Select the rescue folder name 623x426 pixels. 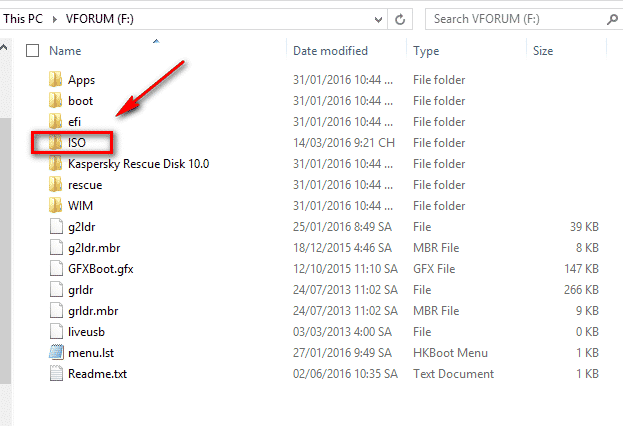pyautogui.click(x=85, y=185)
